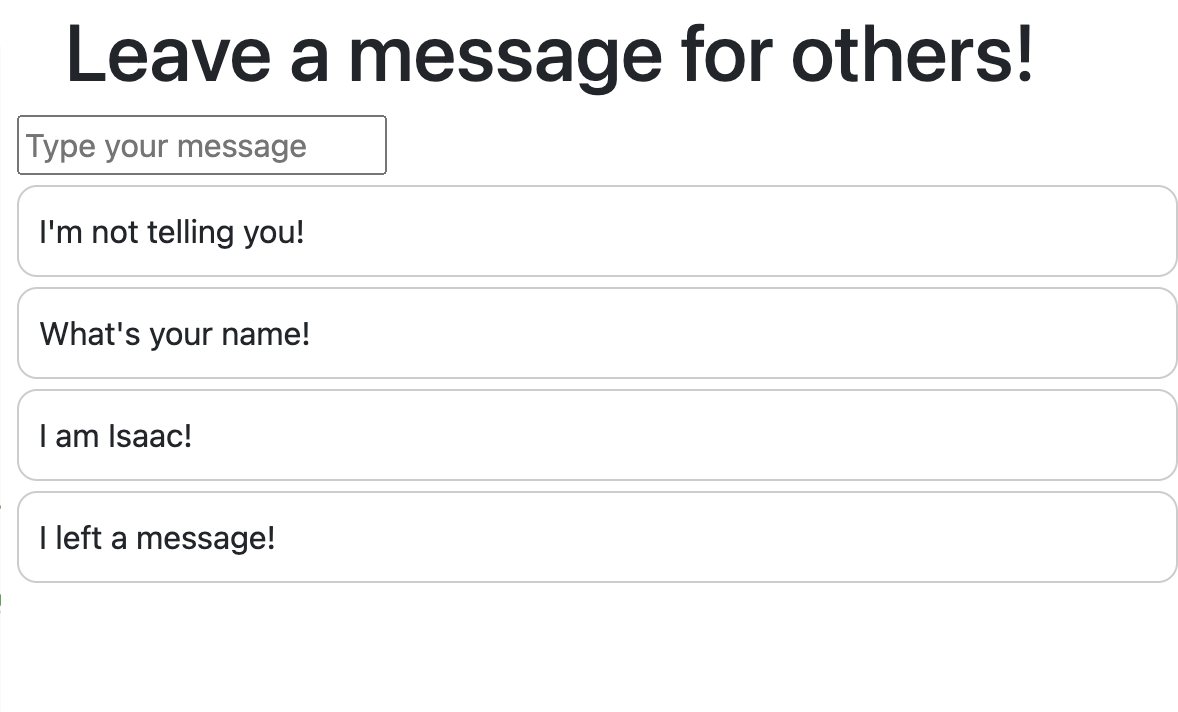Select the "What's your name!" message card
Screen dimensions: 1178x712
(x=597, y=333)
